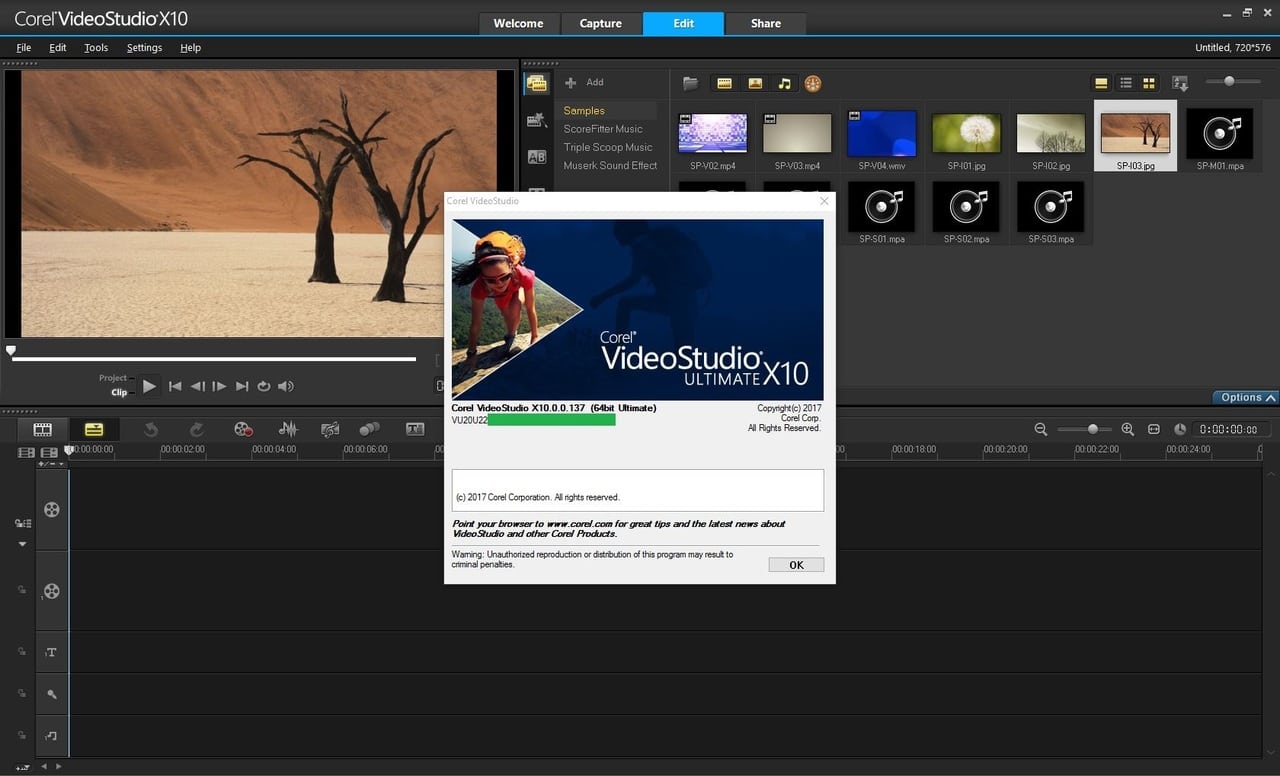Screen dimensions: 1280x776
Task: Click the zoom in magnifier on timeline
Action: pyautogui.click(x=1128, y=429)
